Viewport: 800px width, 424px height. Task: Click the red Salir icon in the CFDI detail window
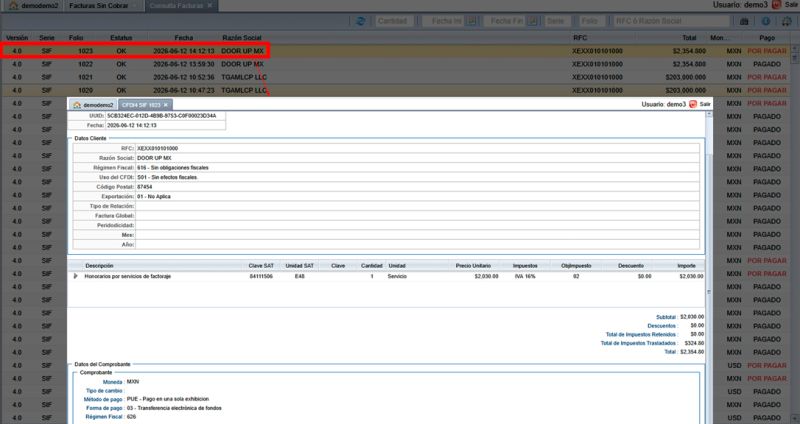(693, 104)
